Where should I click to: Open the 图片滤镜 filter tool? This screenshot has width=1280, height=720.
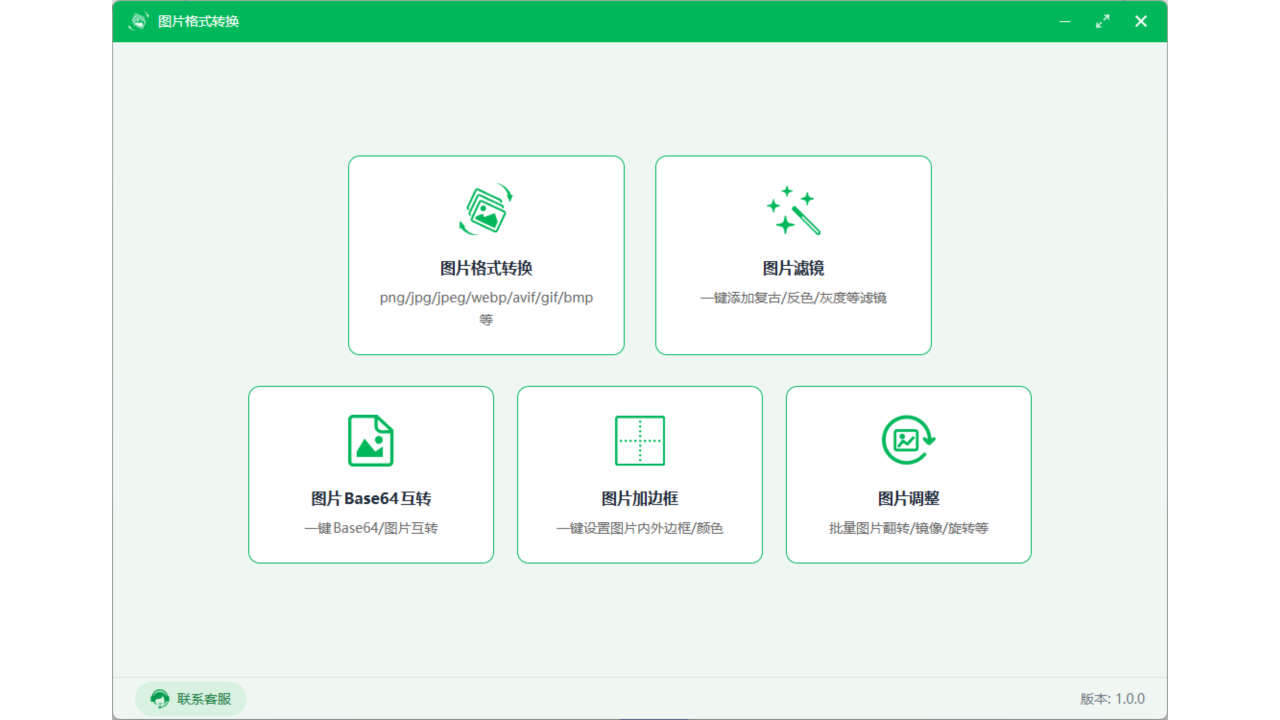tap(793, 255)
